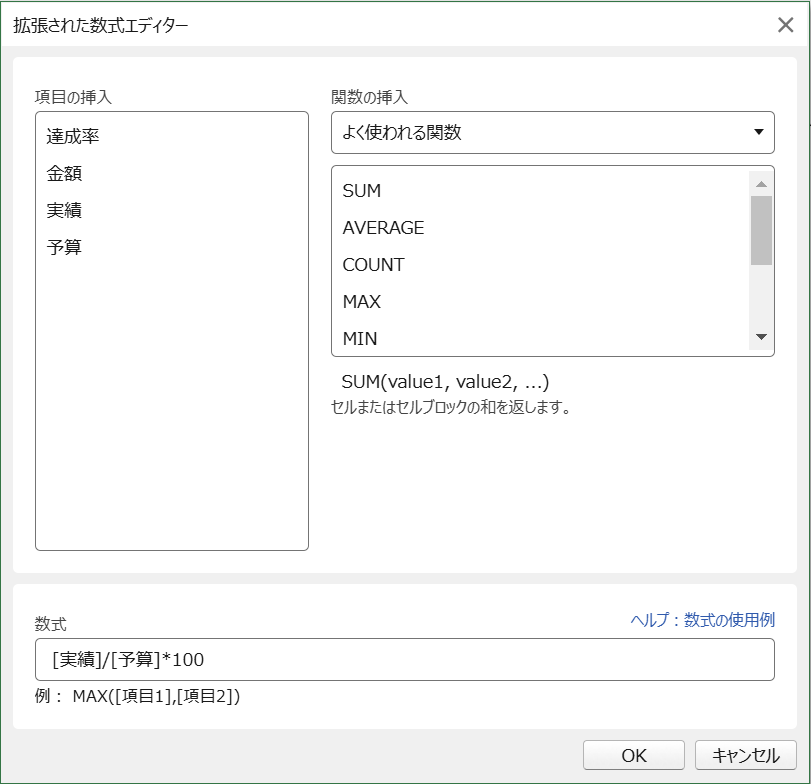This screenshot has width=811, height=784.
Task: Select the SUM function
Action: click(362, 191)
